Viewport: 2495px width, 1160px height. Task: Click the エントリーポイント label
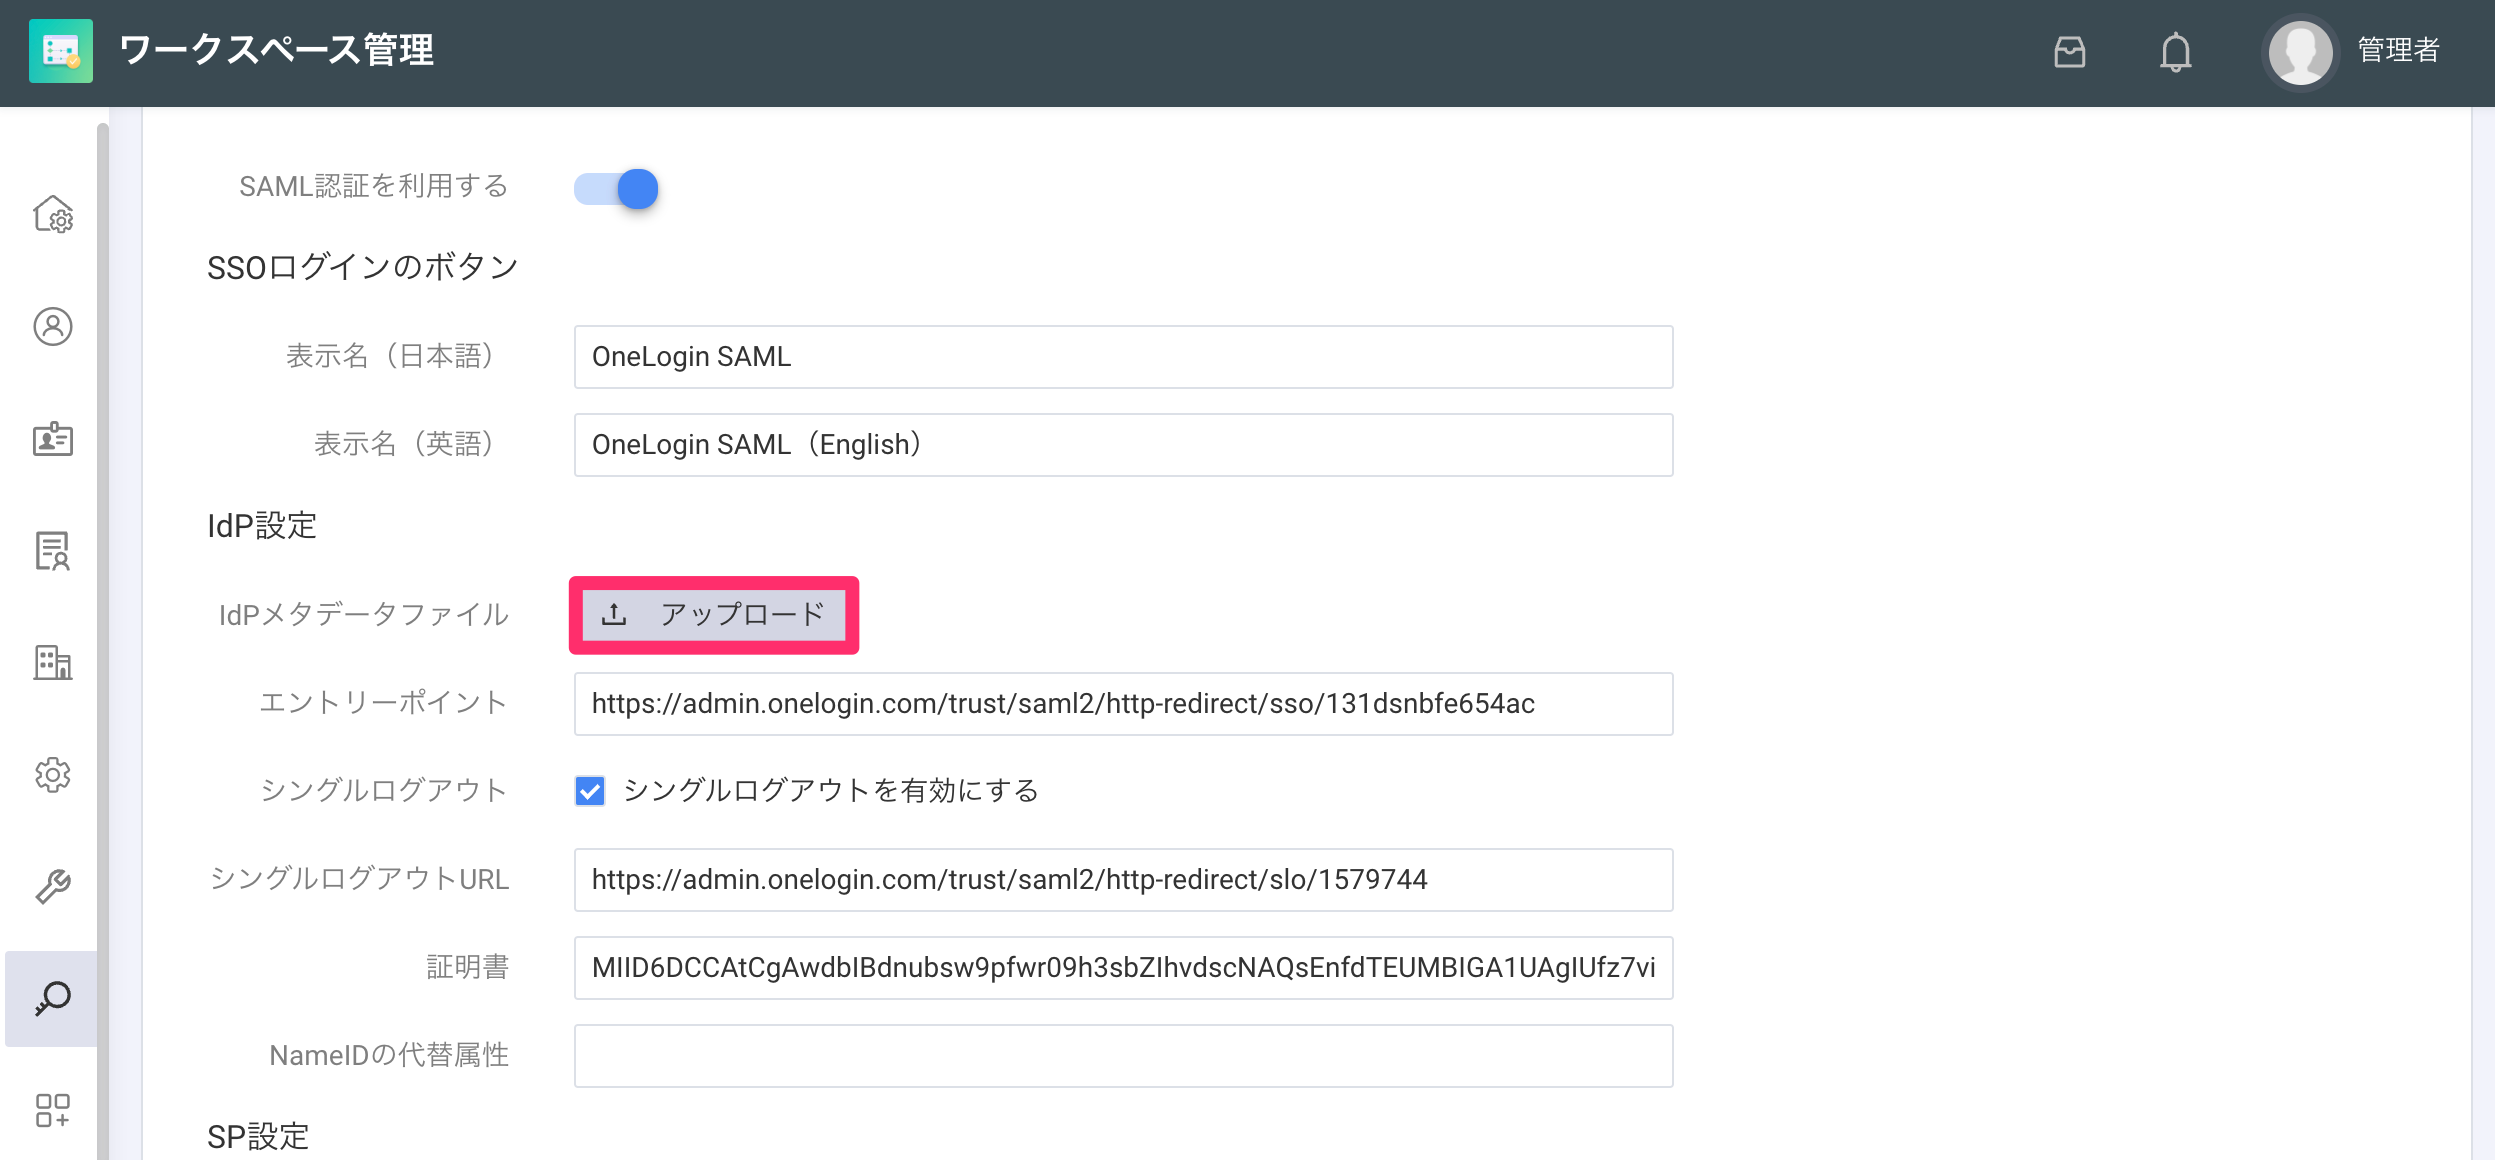pyautogui.click(x=384, y=703)
